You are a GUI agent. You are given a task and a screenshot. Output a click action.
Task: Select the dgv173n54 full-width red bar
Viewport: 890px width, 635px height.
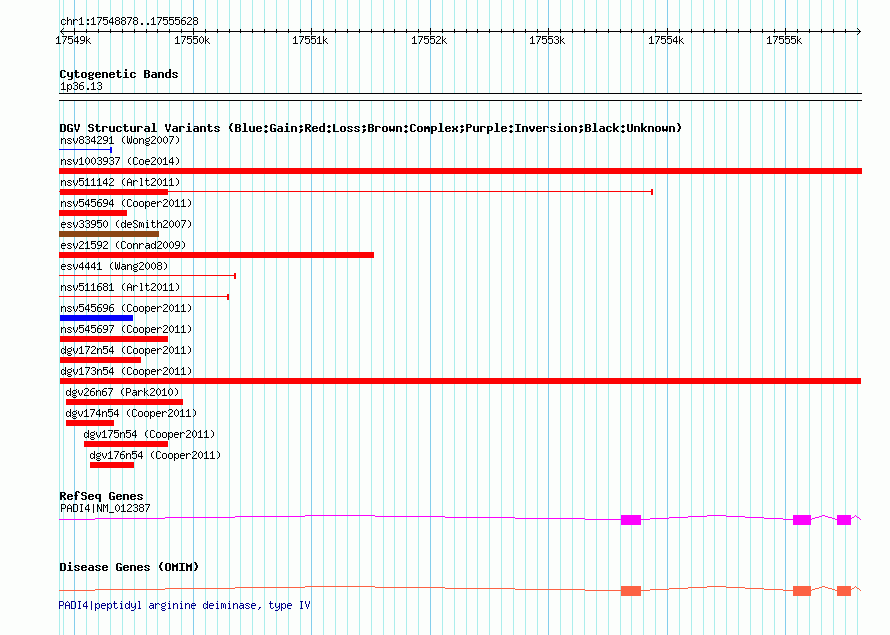(460, 381)
